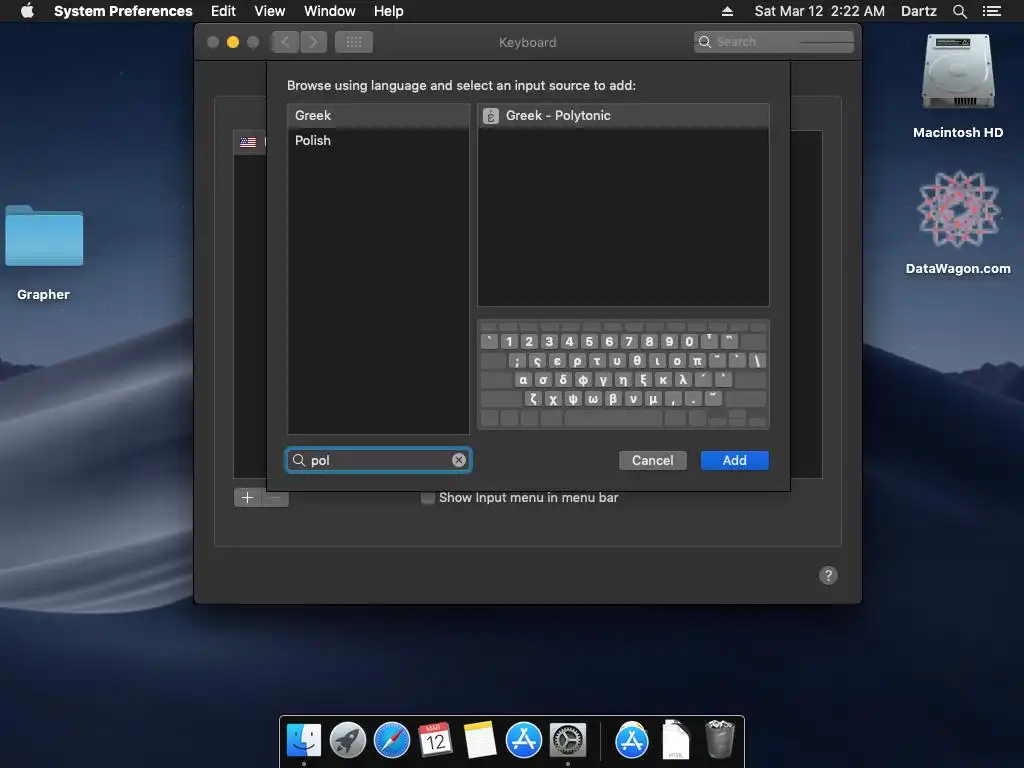The height and width of the screenshot is (768, 1024).
Task: Open the HTML document in the Dock
Action: [675, 740]
